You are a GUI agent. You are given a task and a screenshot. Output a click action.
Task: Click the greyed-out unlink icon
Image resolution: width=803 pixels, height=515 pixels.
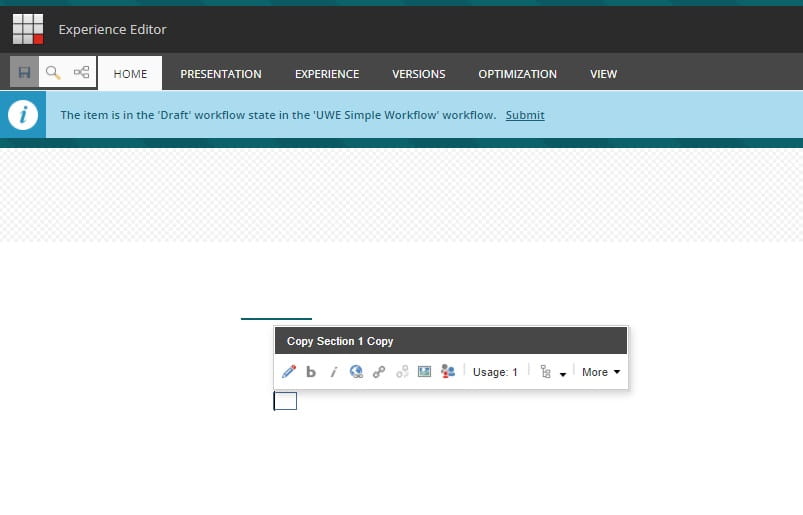(402, 372)
